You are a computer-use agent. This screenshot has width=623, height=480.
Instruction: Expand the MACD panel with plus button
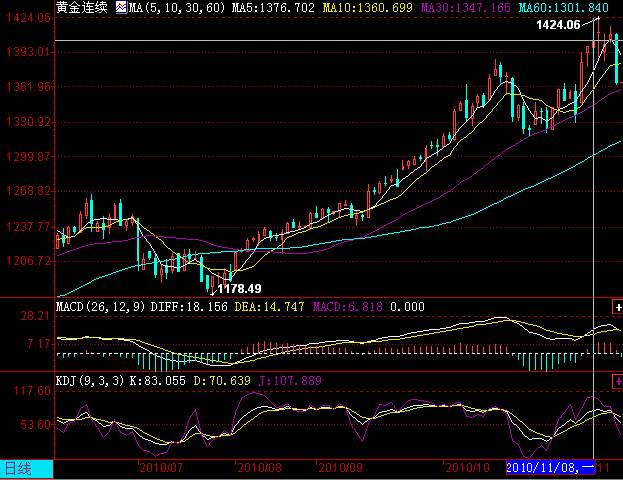(617, 307)
